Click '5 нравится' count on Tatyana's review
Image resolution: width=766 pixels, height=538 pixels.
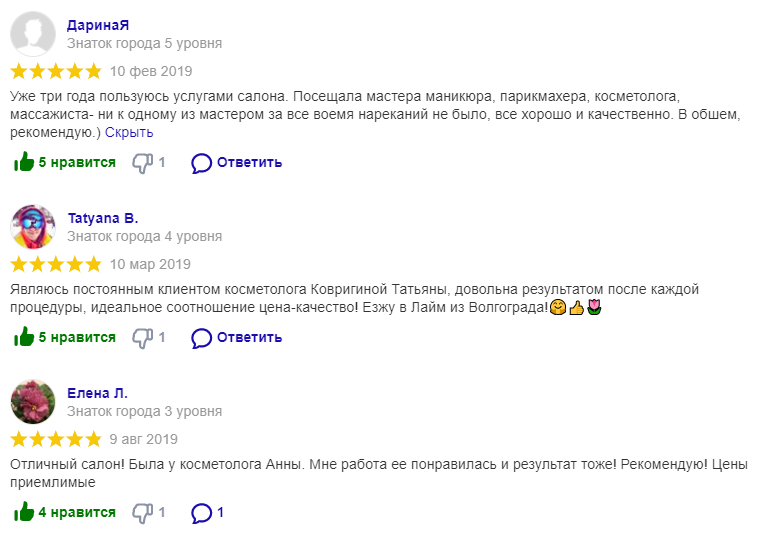77,337
